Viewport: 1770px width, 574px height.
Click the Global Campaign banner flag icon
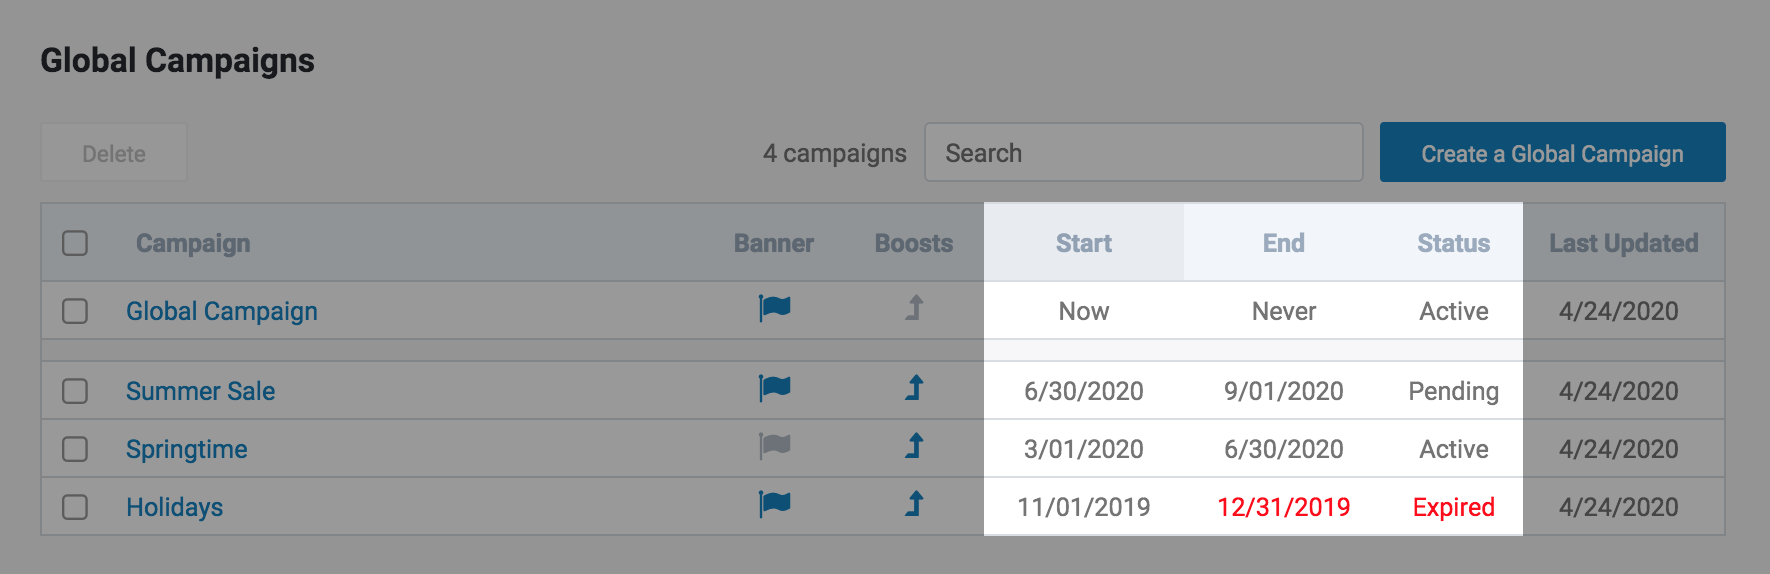point(774,308)
